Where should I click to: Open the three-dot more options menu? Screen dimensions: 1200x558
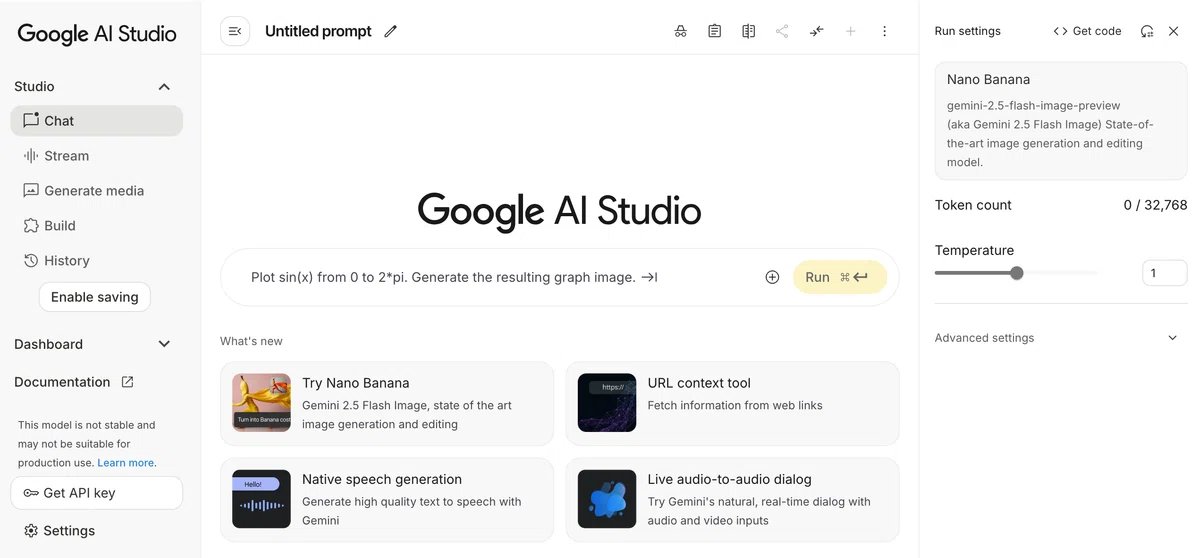point(884,31)
